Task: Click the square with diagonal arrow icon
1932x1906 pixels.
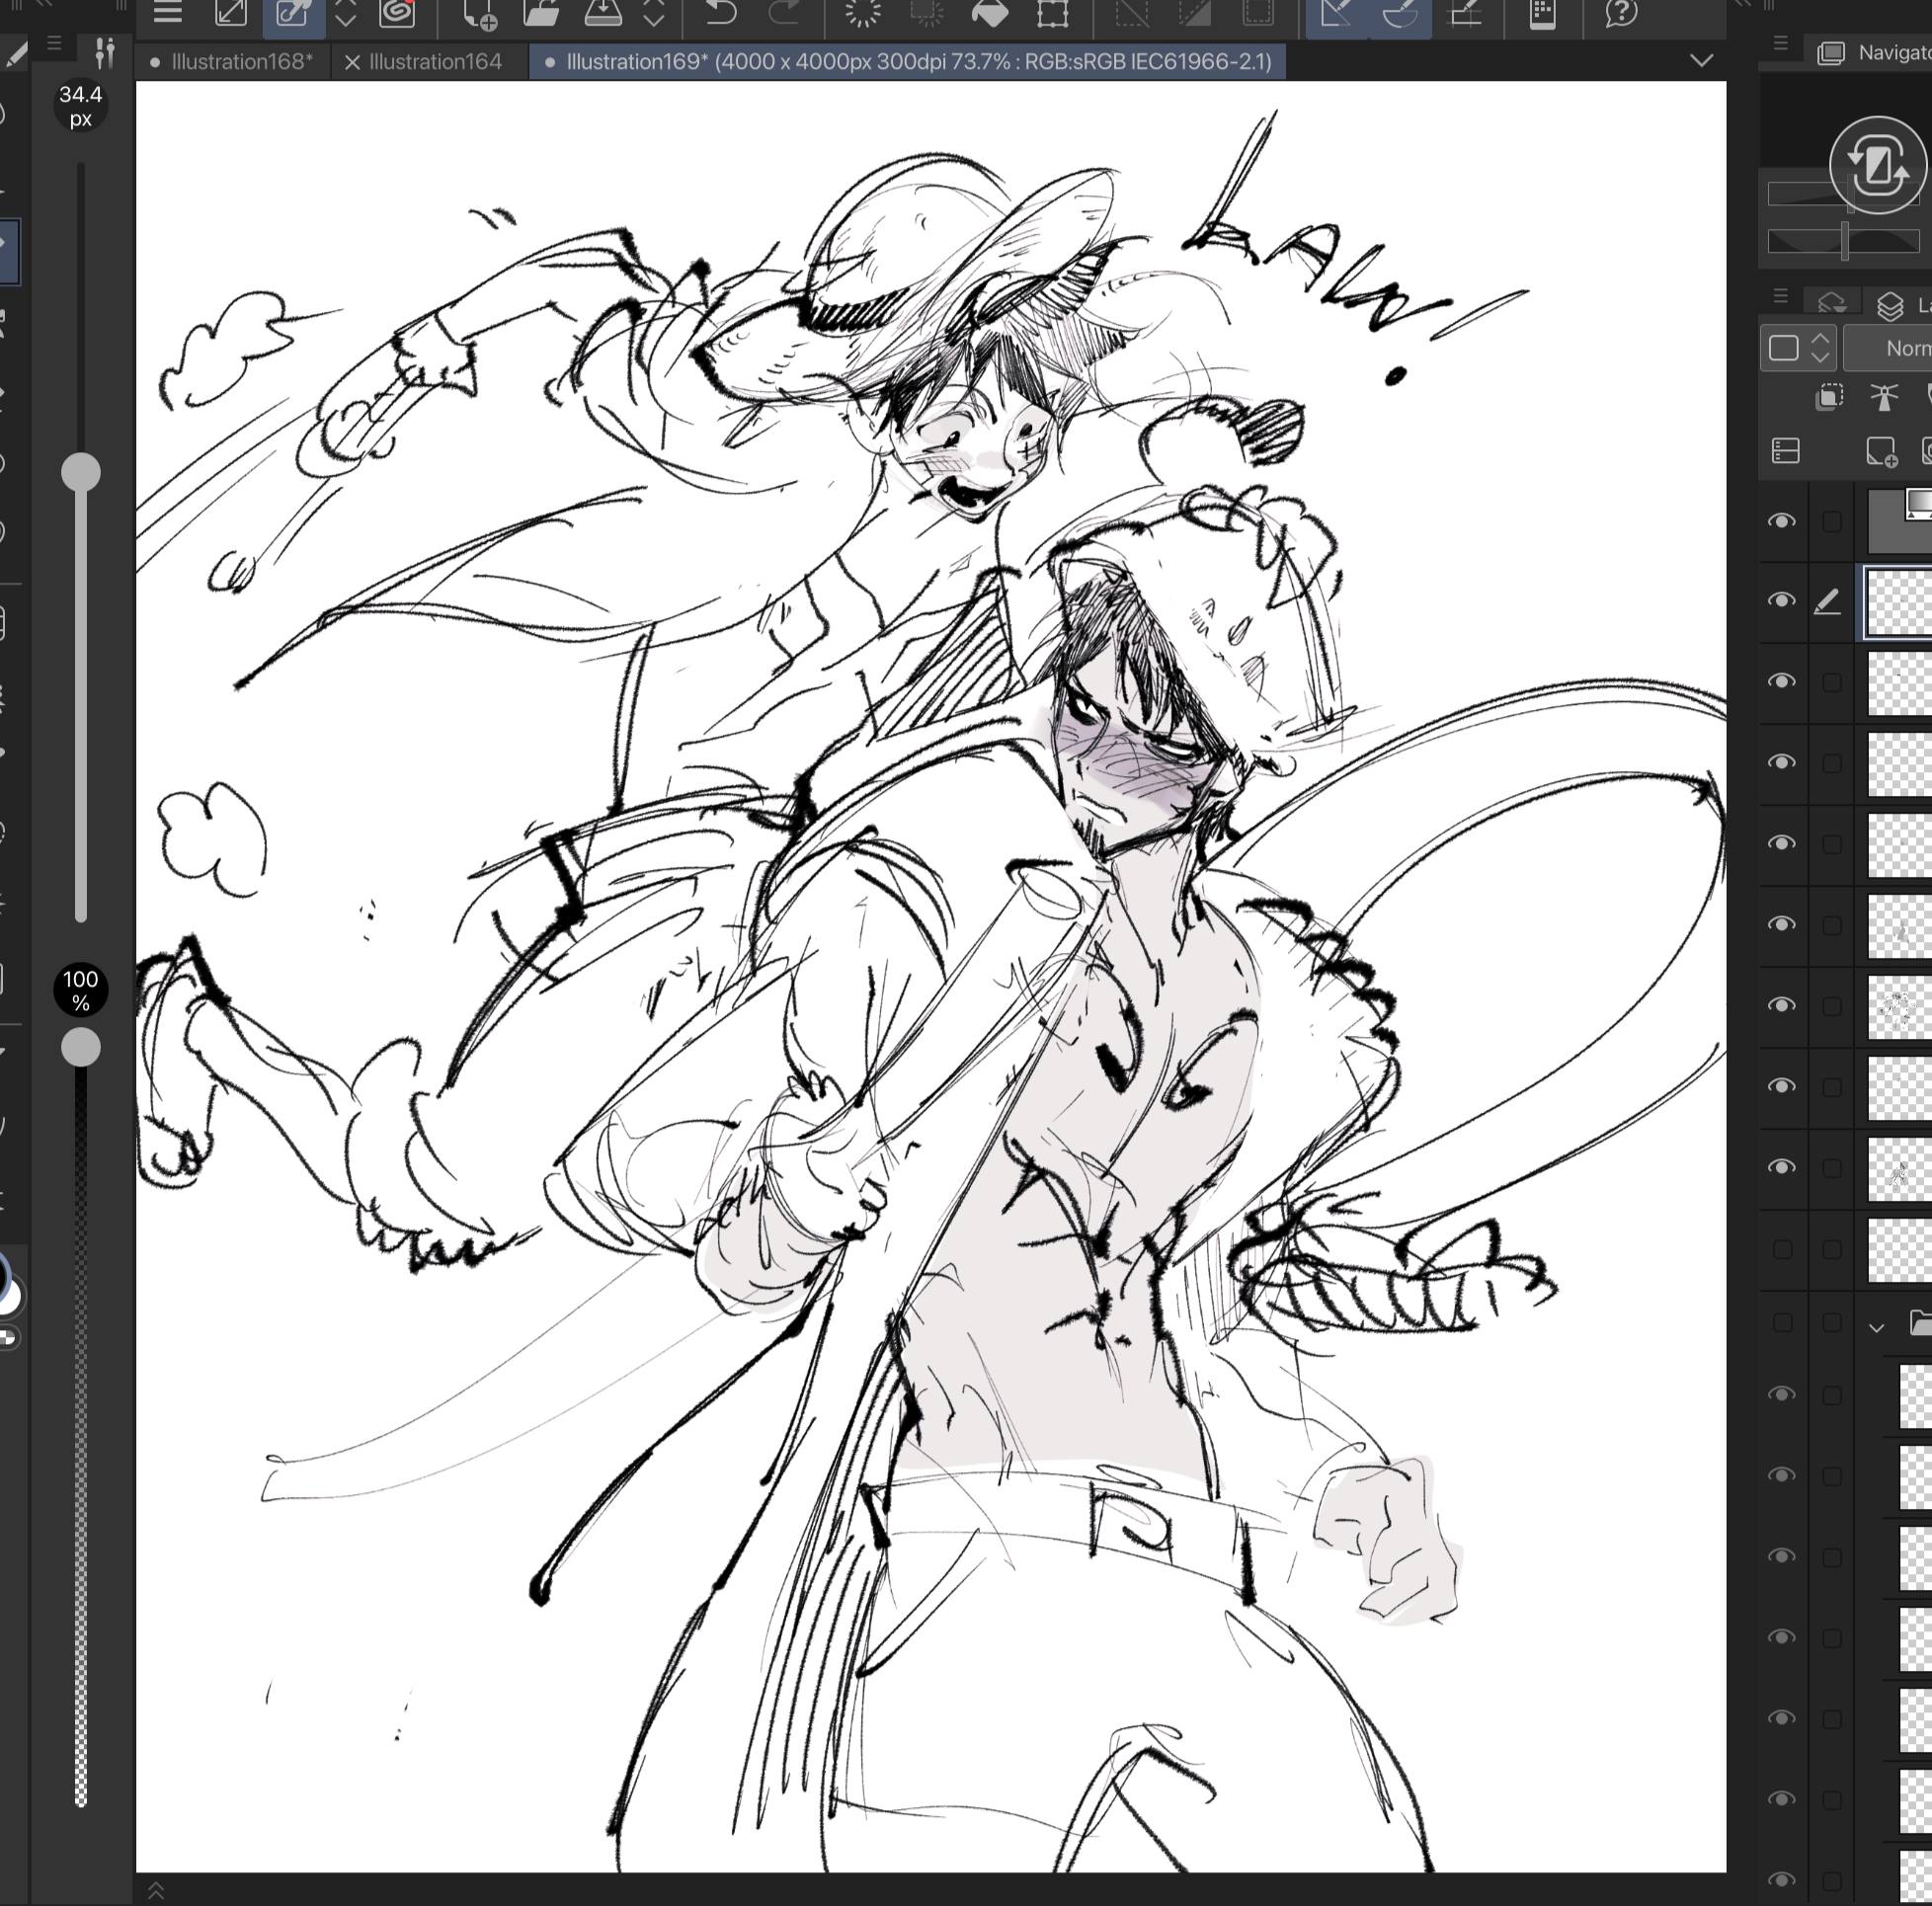Action: tap(231, 13)
